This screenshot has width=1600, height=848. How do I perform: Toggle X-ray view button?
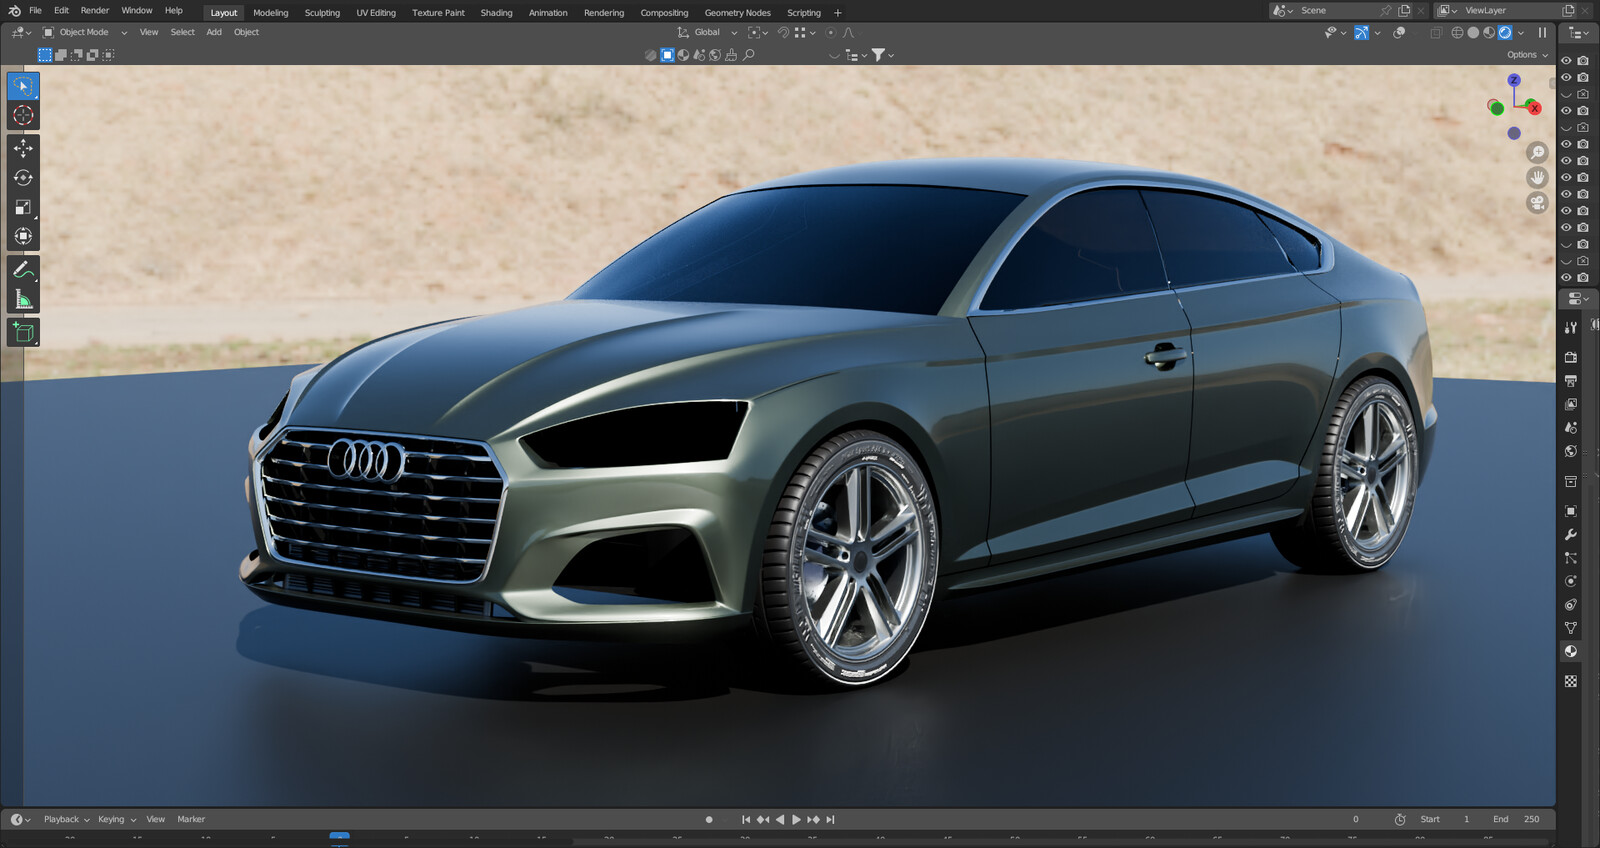pyautogui.click(x=1436, y=33)
